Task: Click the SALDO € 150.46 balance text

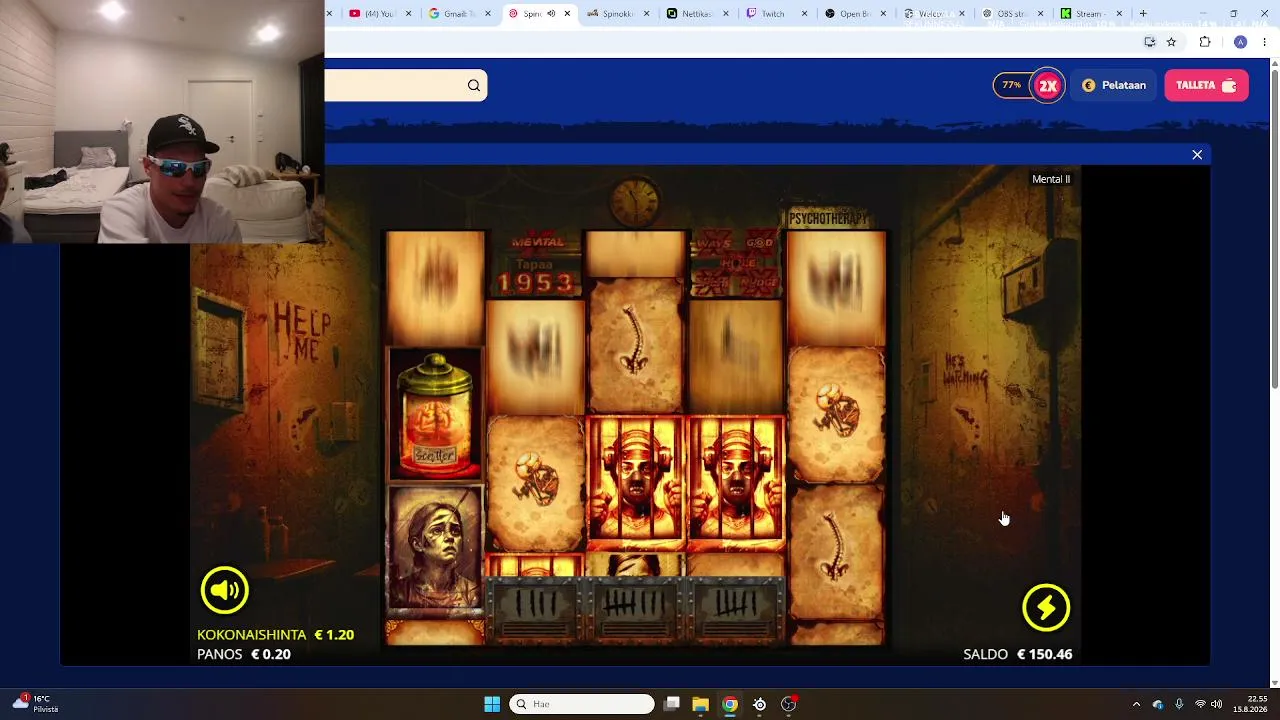Action: point(1017,654)
